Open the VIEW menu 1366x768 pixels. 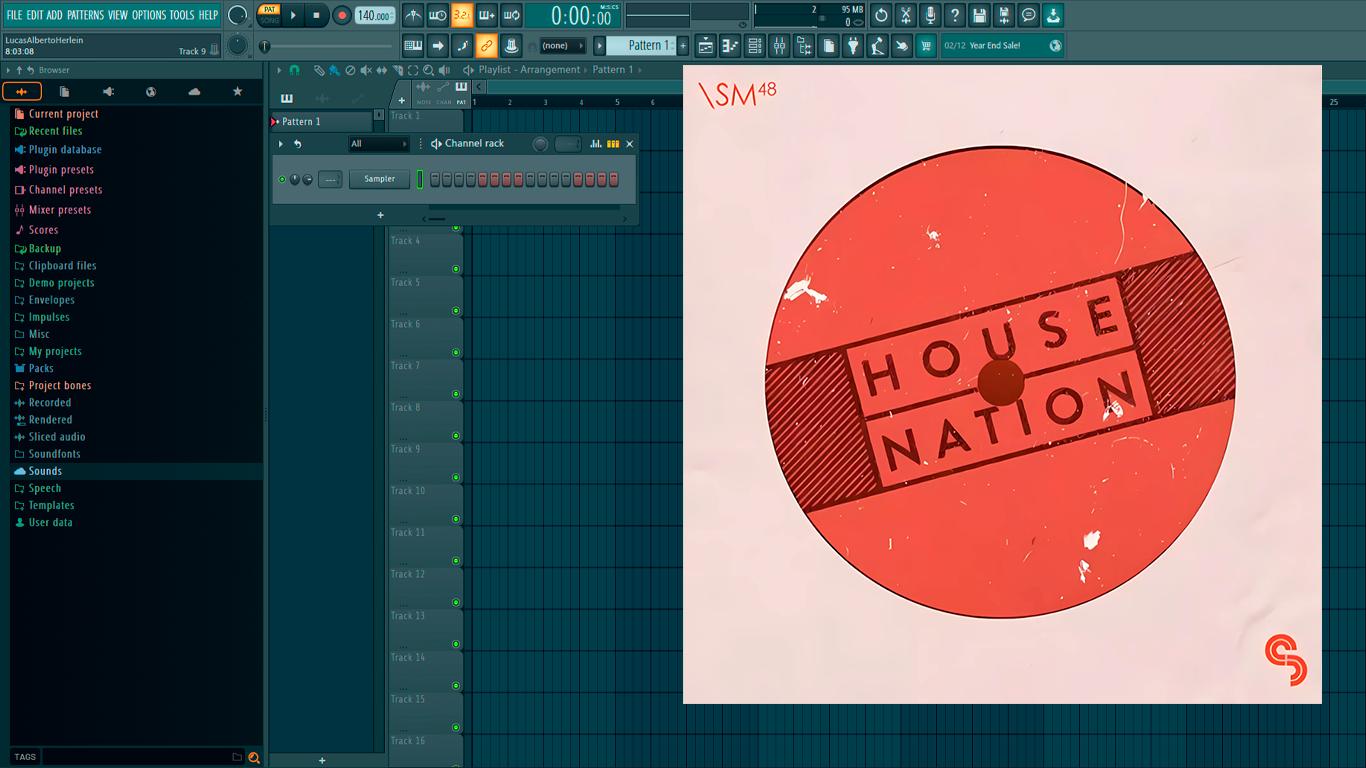pyautogui.click(x=118, y=15)
